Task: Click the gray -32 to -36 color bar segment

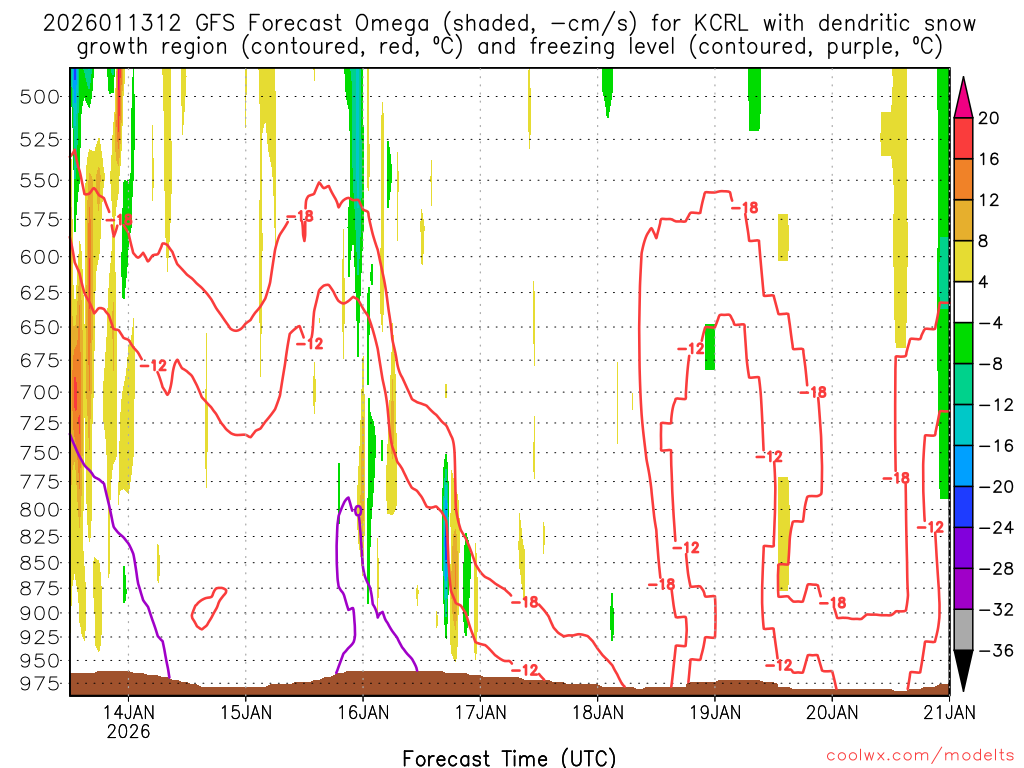Action: pos(963,630)
